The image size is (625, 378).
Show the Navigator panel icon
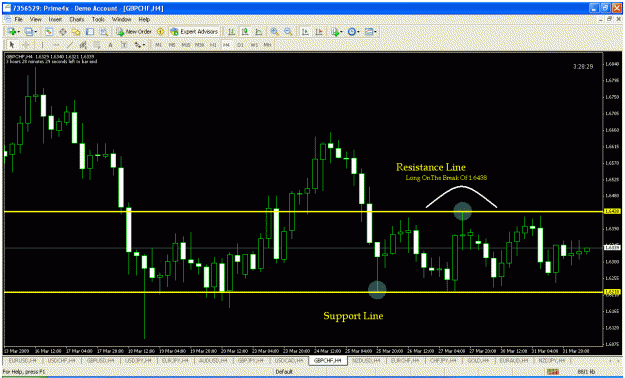click(76, 32)
